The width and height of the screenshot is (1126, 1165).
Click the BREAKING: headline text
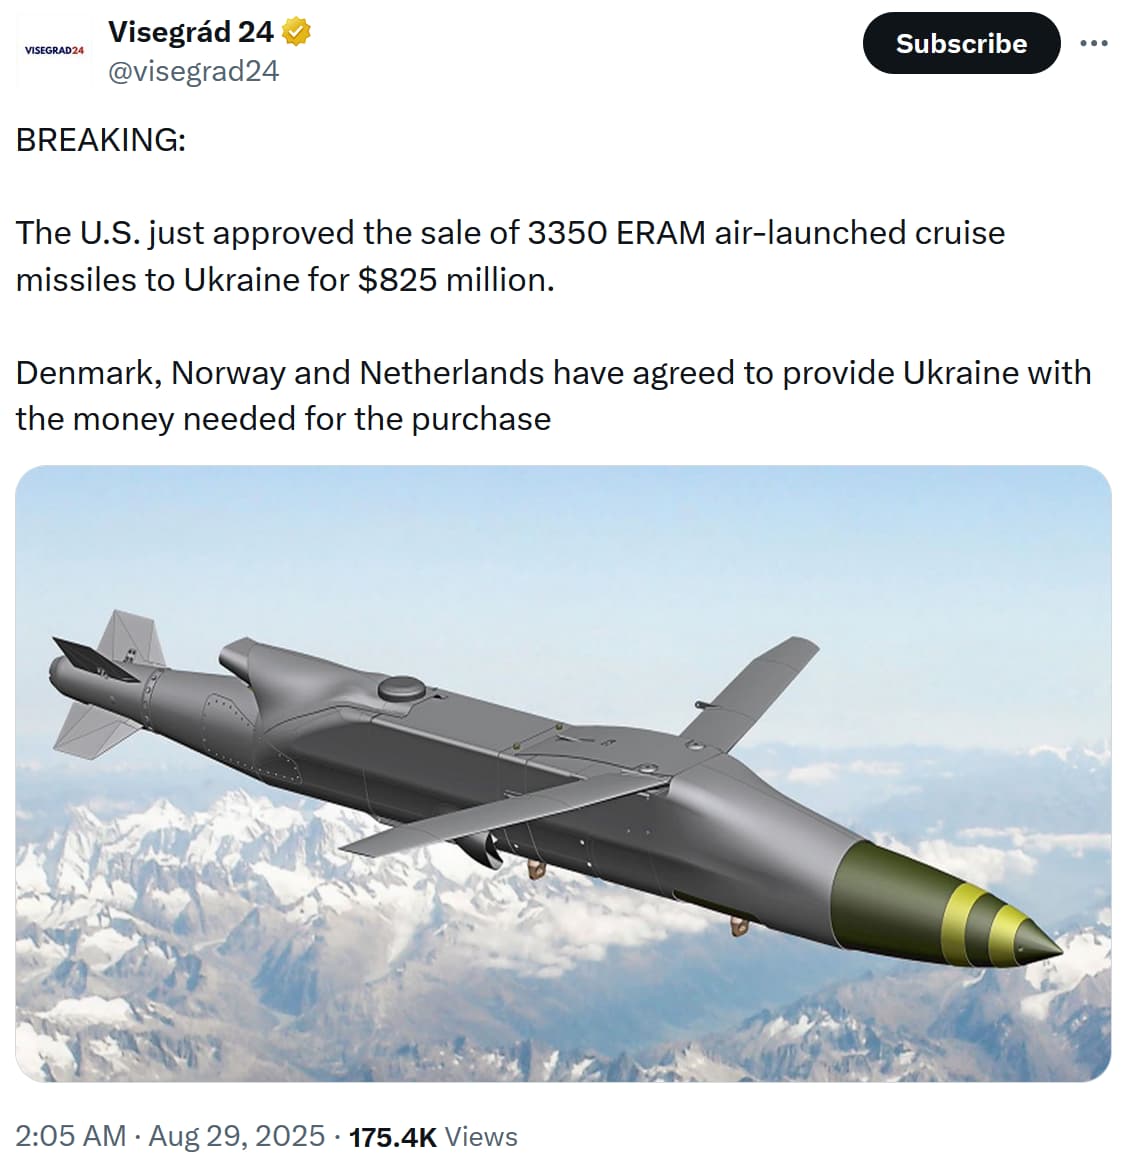point(101,140)
